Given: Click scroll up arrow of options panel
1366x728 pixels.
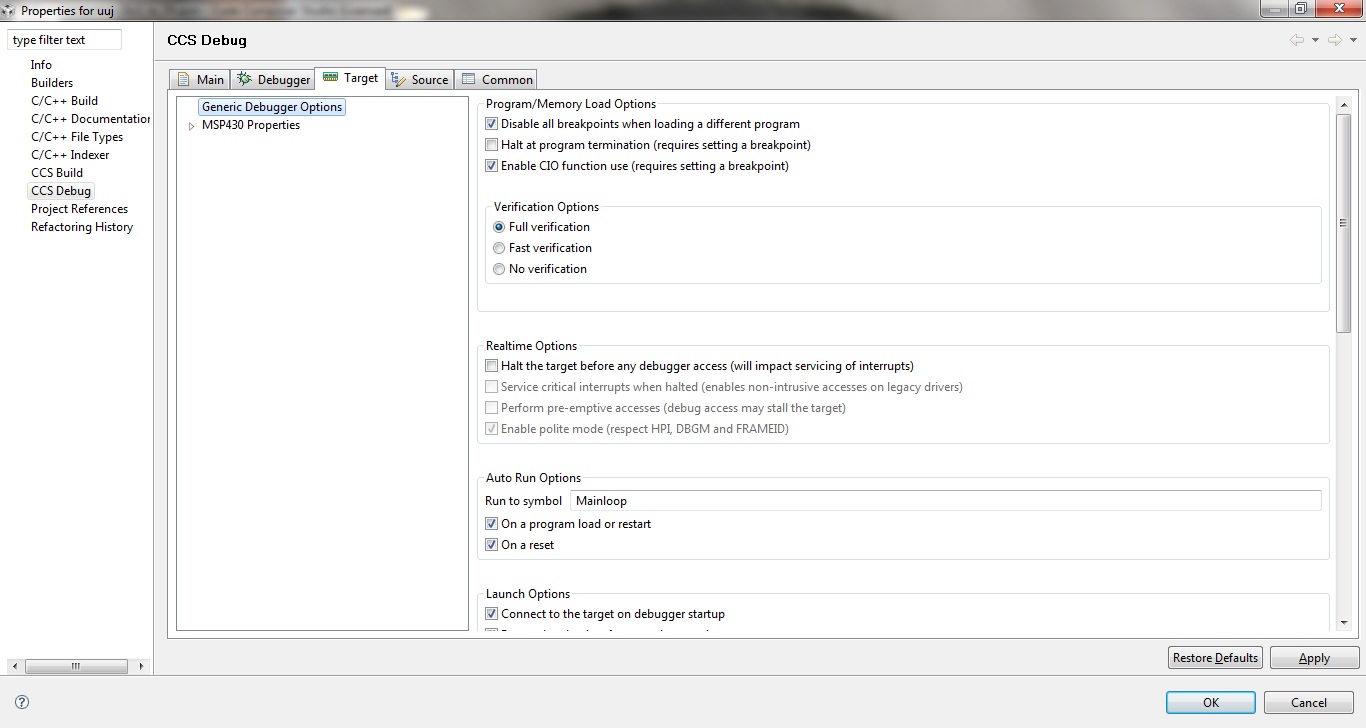Looking at the screenshot, I should pos(1344,105).
